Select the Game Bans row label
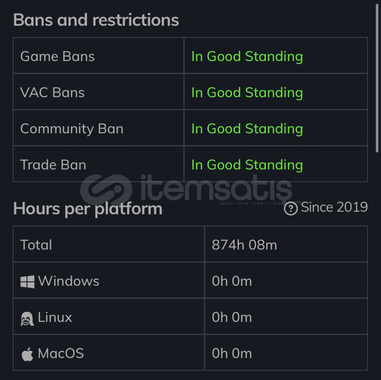The image size is (381, 380). [57, 56]
